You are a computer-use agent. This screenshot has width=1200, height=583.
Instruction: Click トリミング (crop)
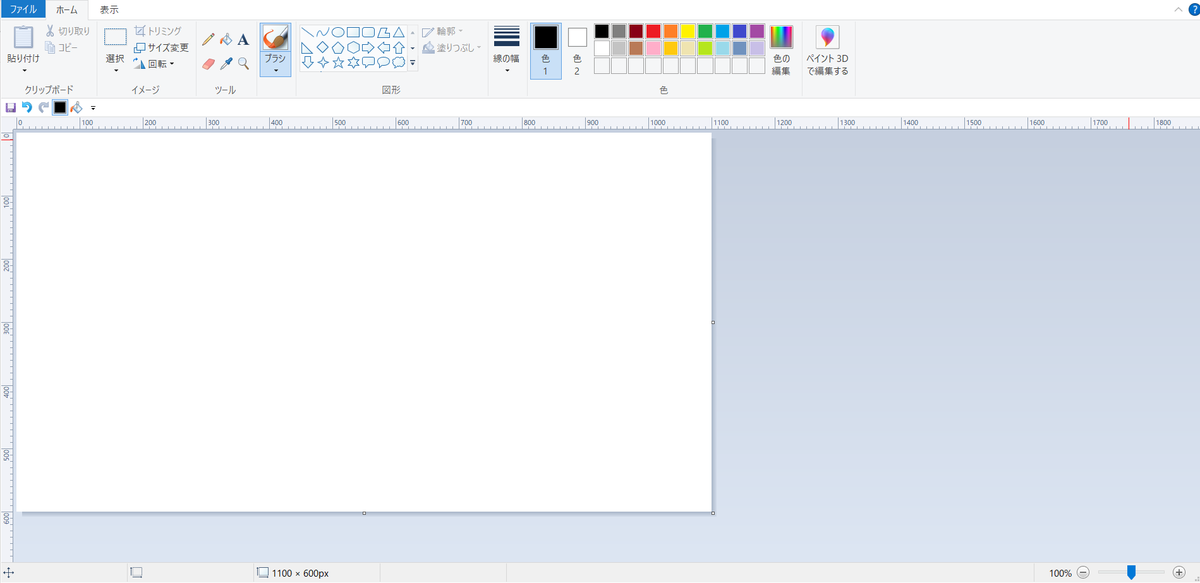tap(158, 31)
